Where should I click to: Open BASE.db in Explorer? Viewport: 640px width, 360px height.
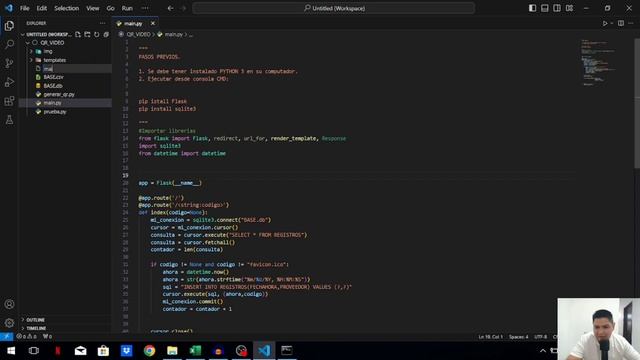[x=53, y=86]
